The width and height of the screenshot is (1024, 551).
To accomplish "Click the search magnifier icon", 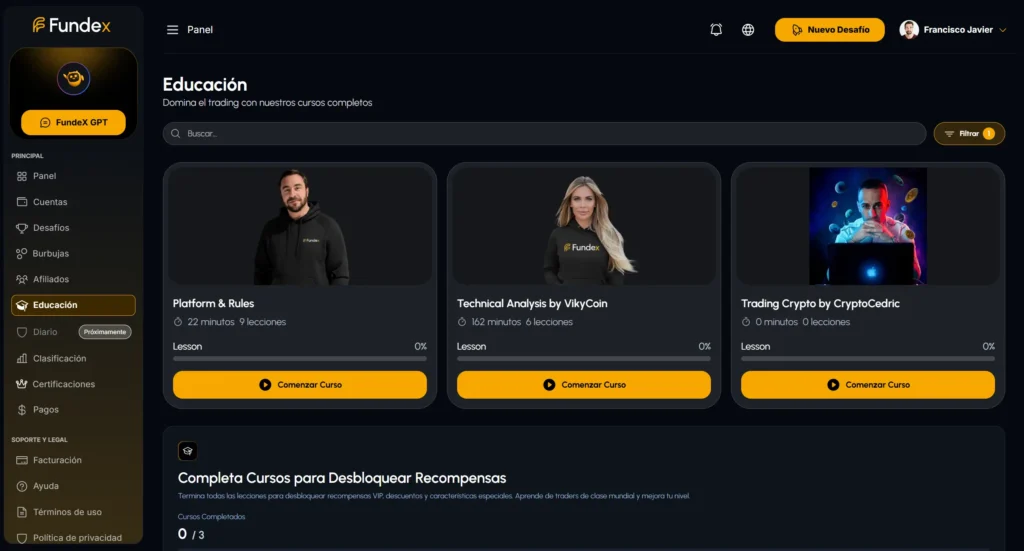I will tap(176, 133).
